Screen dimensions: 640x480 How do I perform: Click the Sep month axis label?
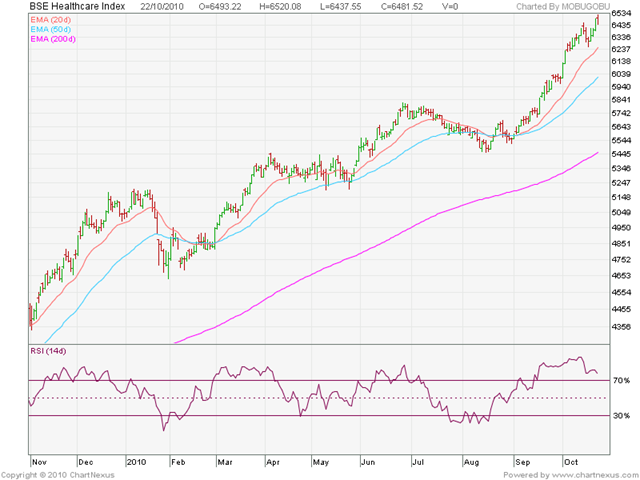click(x=522, y=462)
